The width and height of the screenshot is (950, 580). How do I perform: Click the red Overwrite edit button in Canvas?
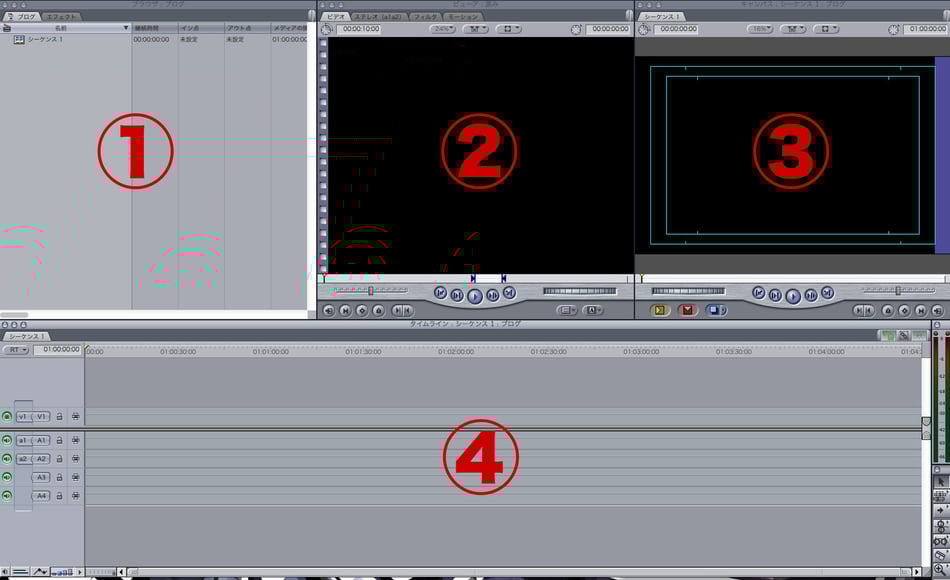[688, 310]
